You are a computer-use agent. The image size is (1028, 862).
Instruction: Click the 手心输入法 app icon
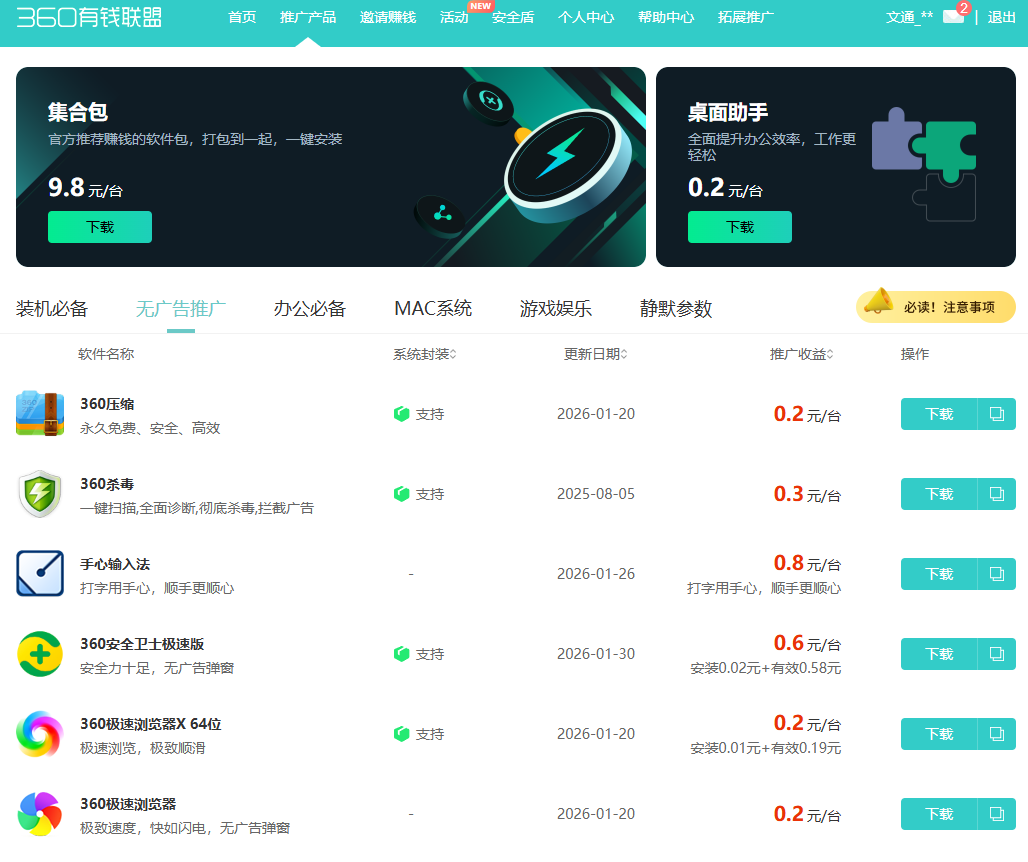click(40, 574)
